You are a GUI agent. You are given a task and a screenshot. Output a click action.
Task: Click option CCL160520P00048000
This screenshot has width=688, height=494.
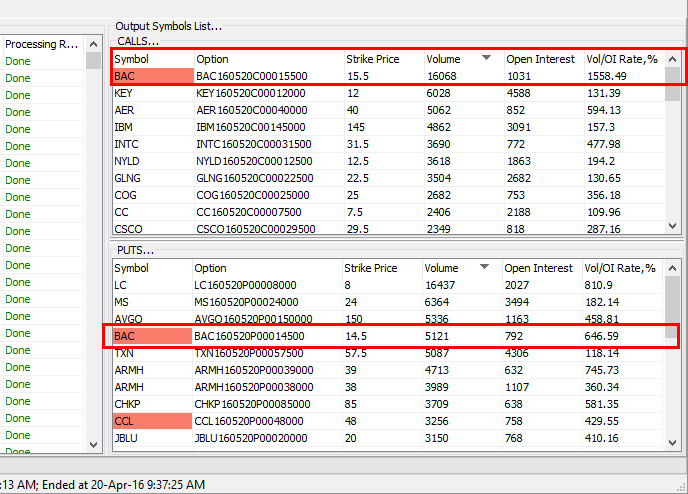point(249,421)
